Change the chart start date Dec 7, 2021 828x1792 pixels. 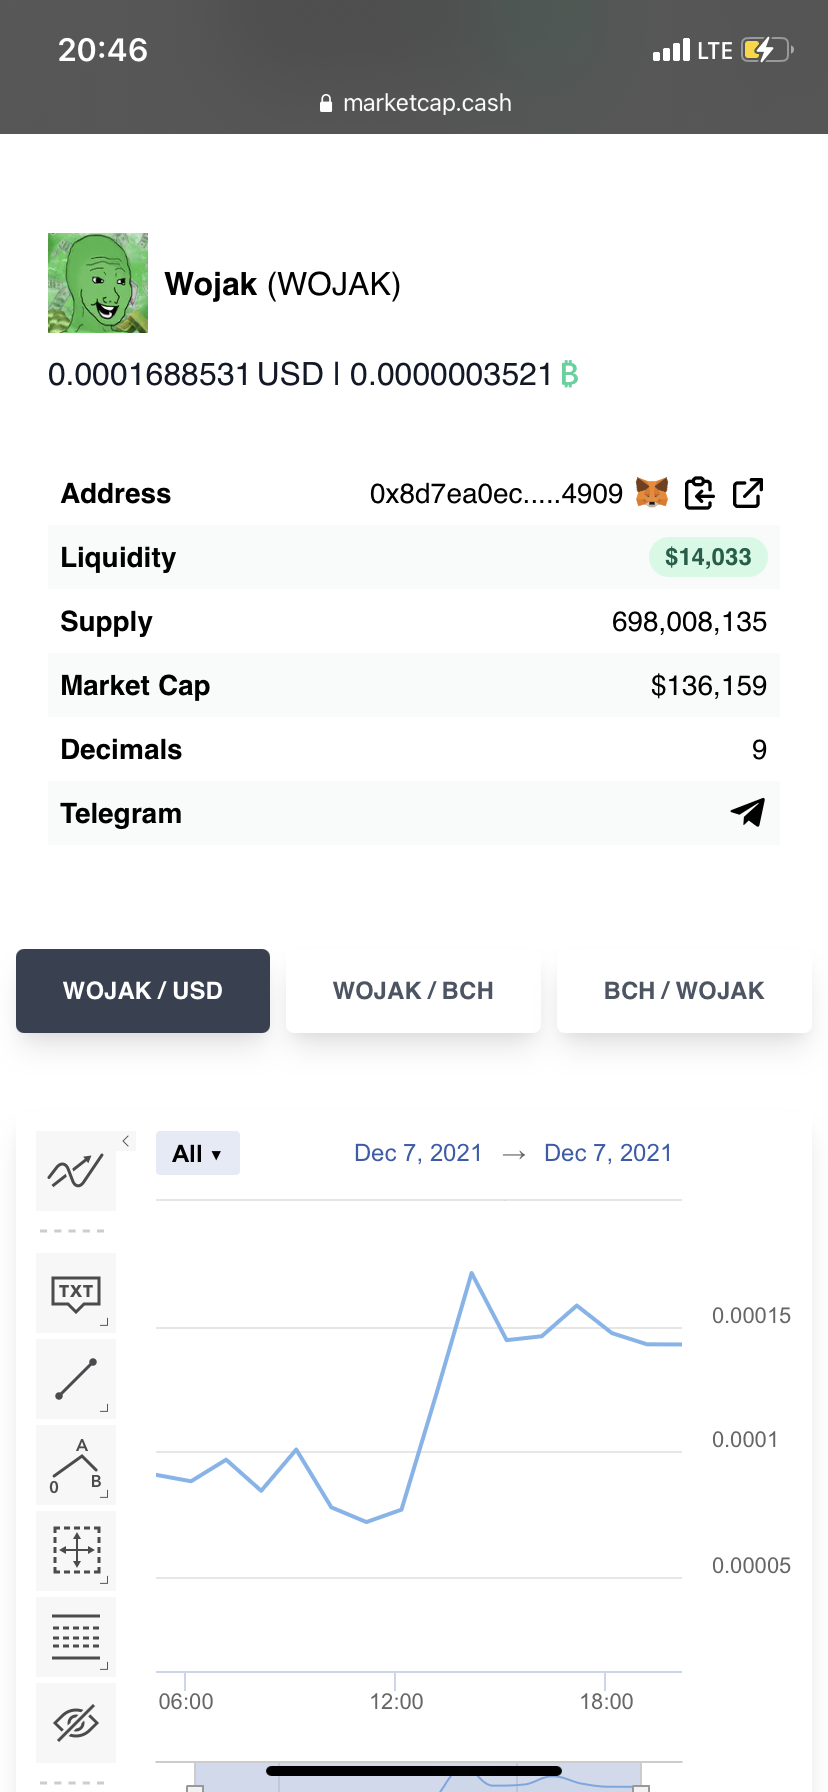click(x=418, y=1153)
